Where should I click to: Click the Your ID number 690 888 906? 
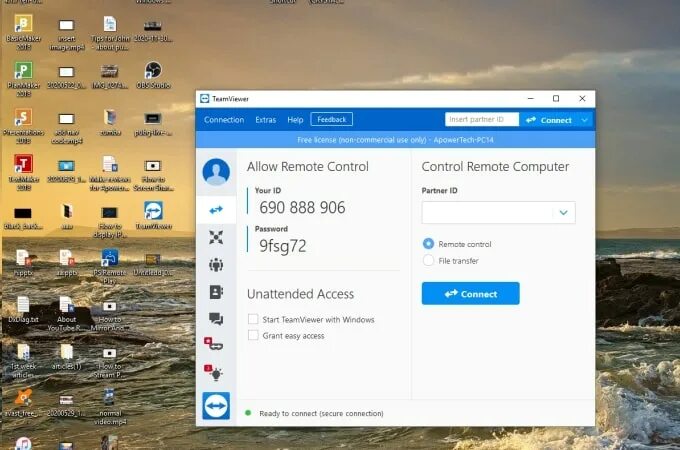(302, 208)
